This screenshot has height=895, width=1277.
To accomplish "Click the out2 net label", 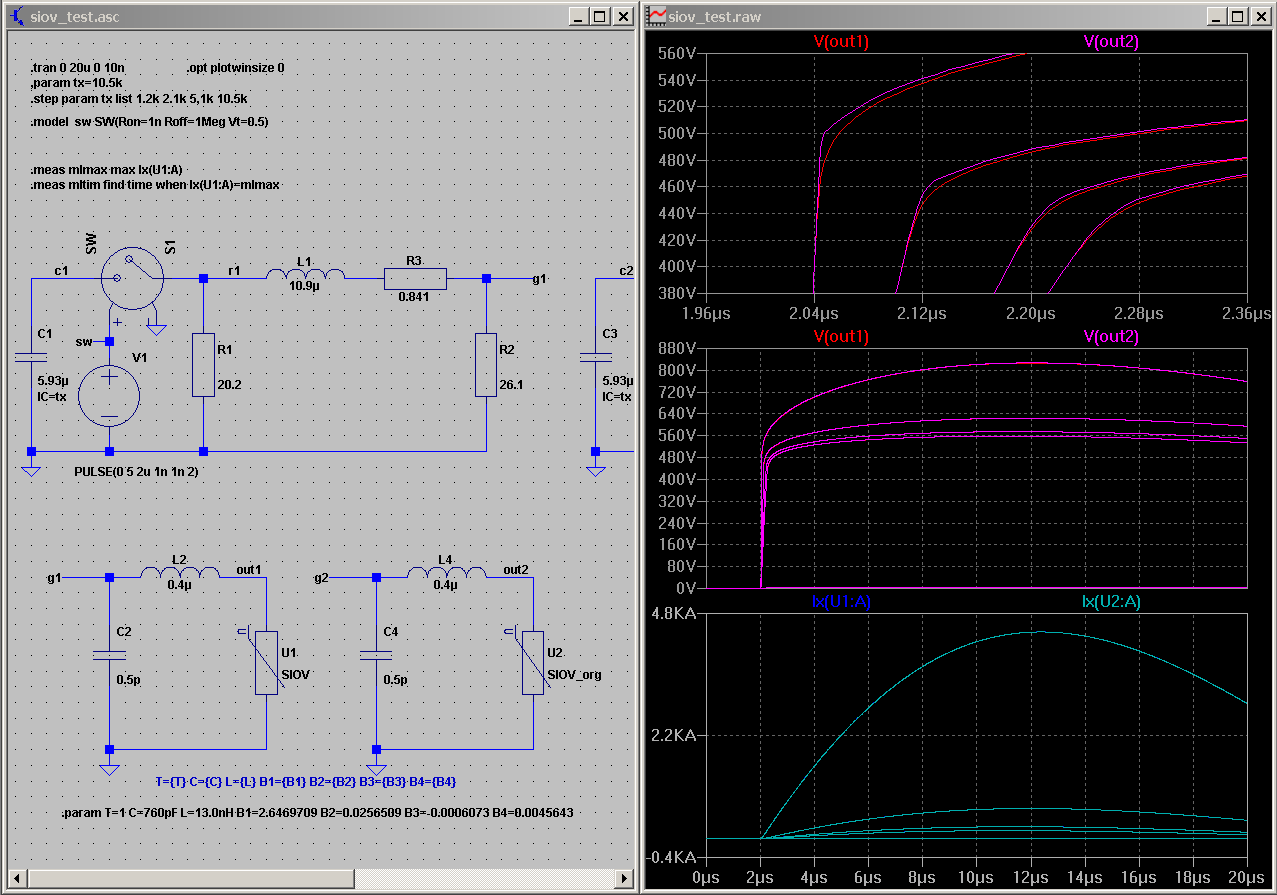I will [516, 569].
